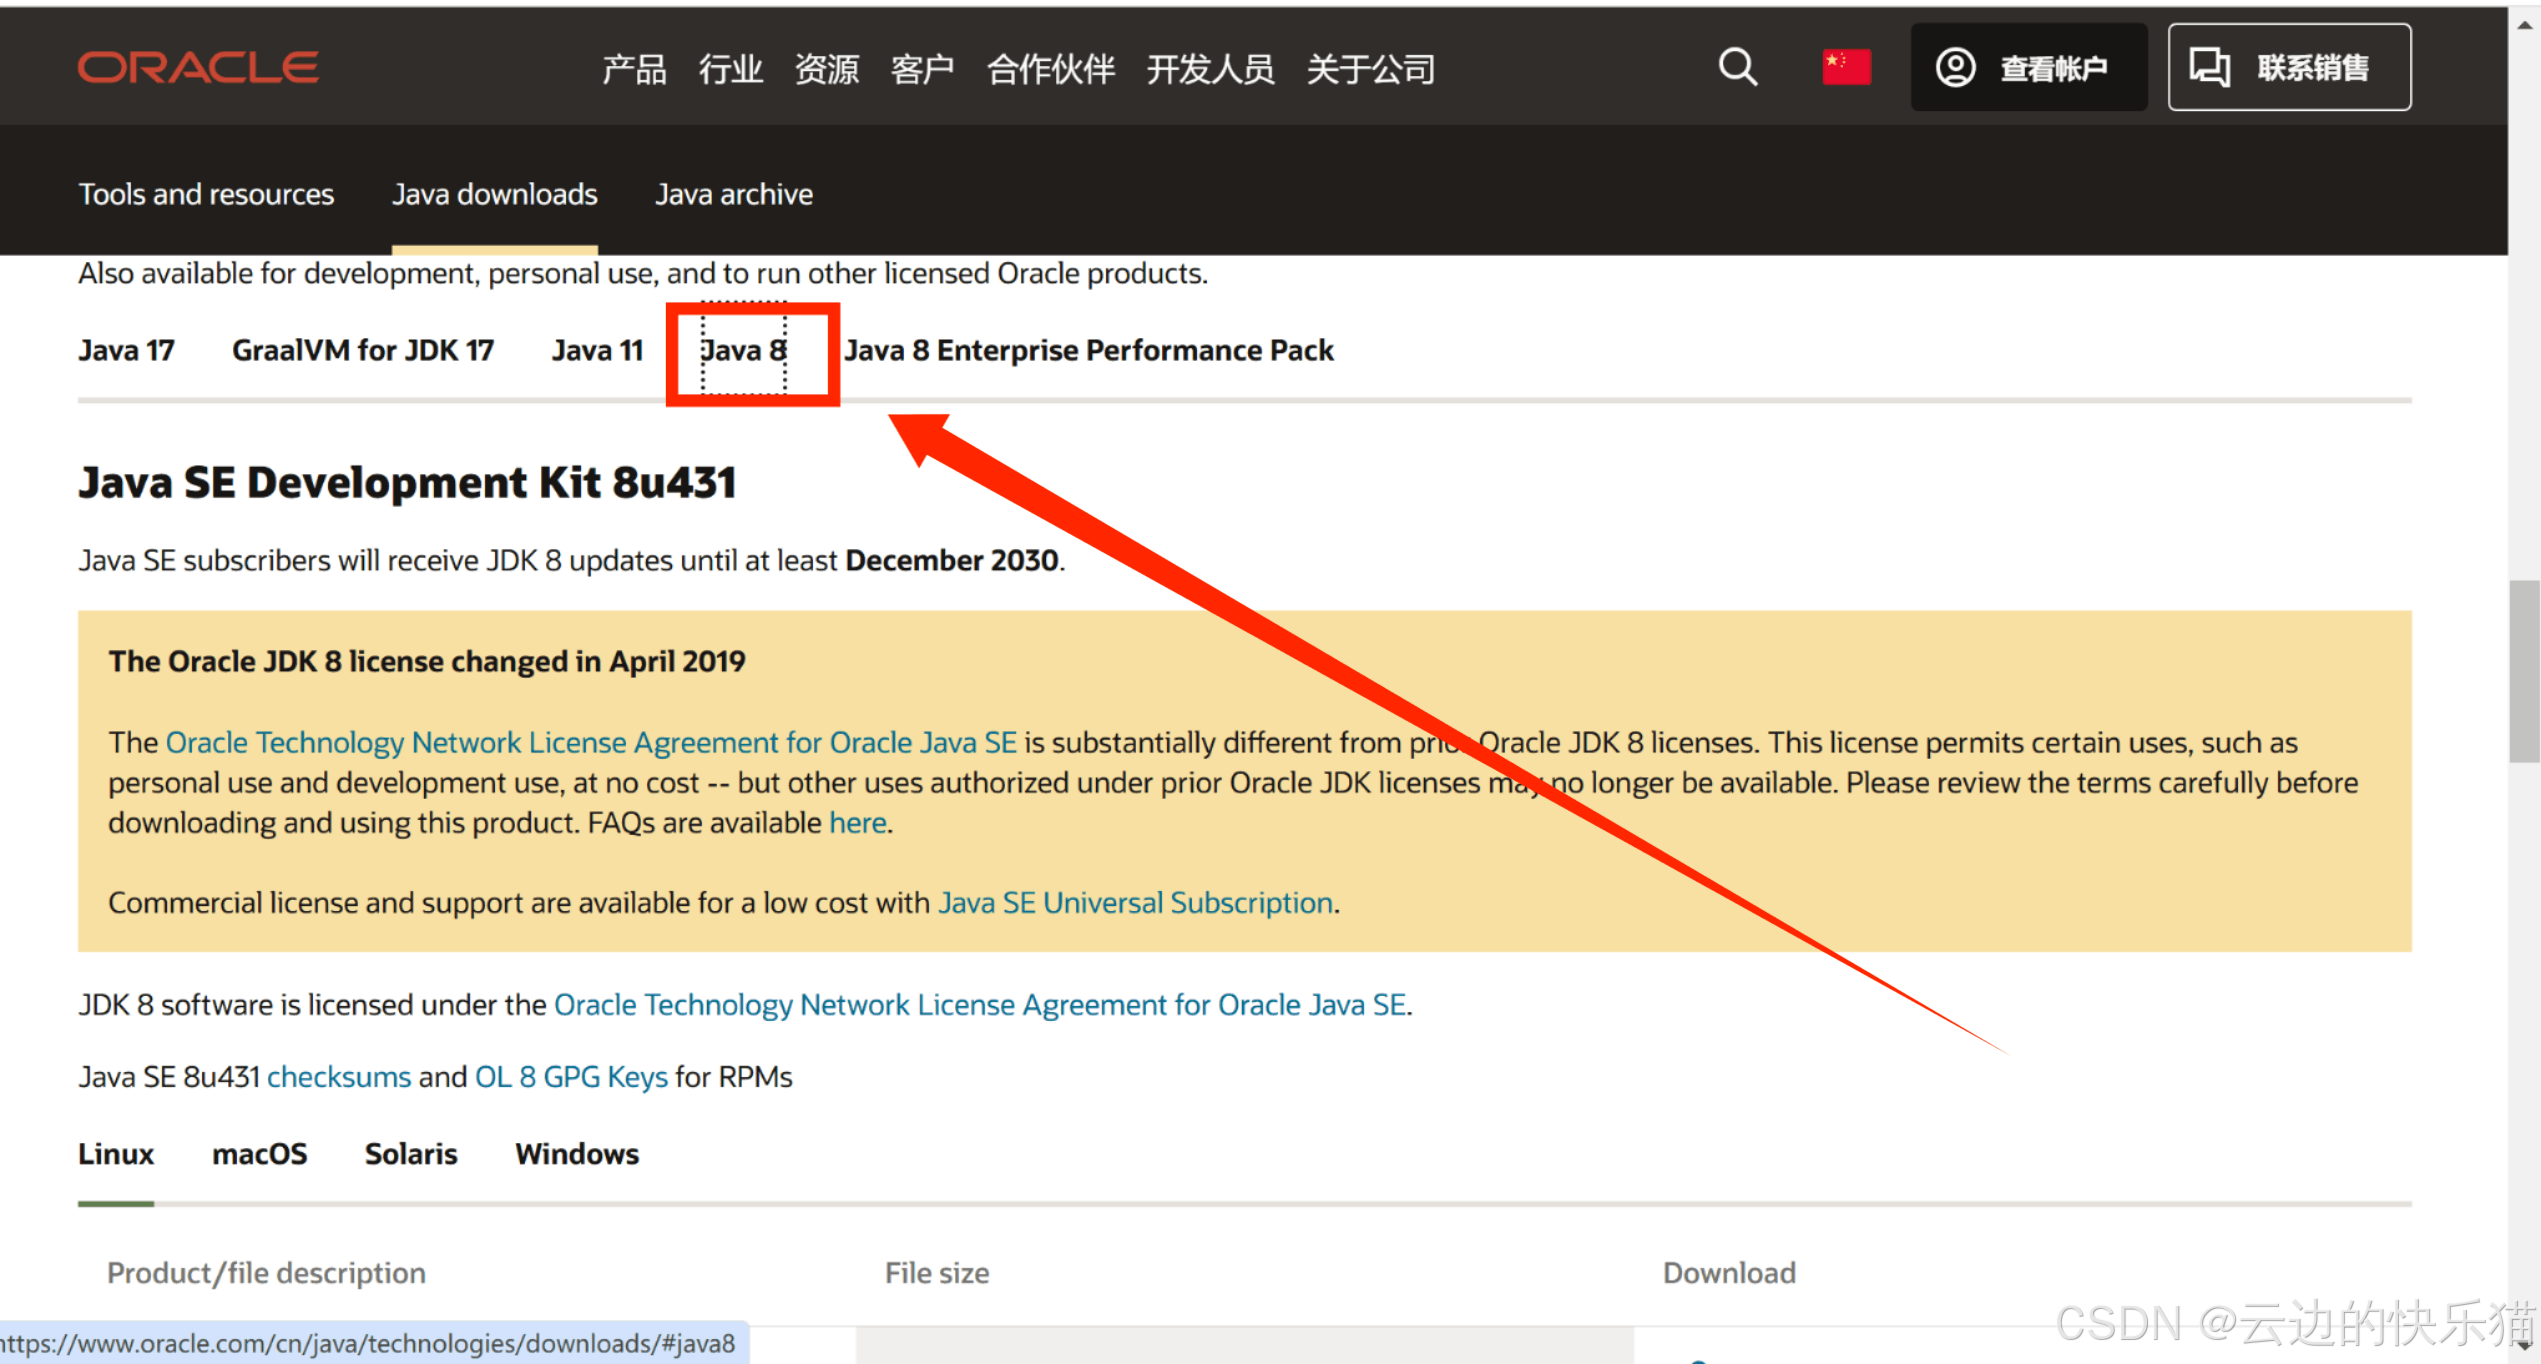
Task: Switch to the macOS tab
Action: pos(259,1154)
